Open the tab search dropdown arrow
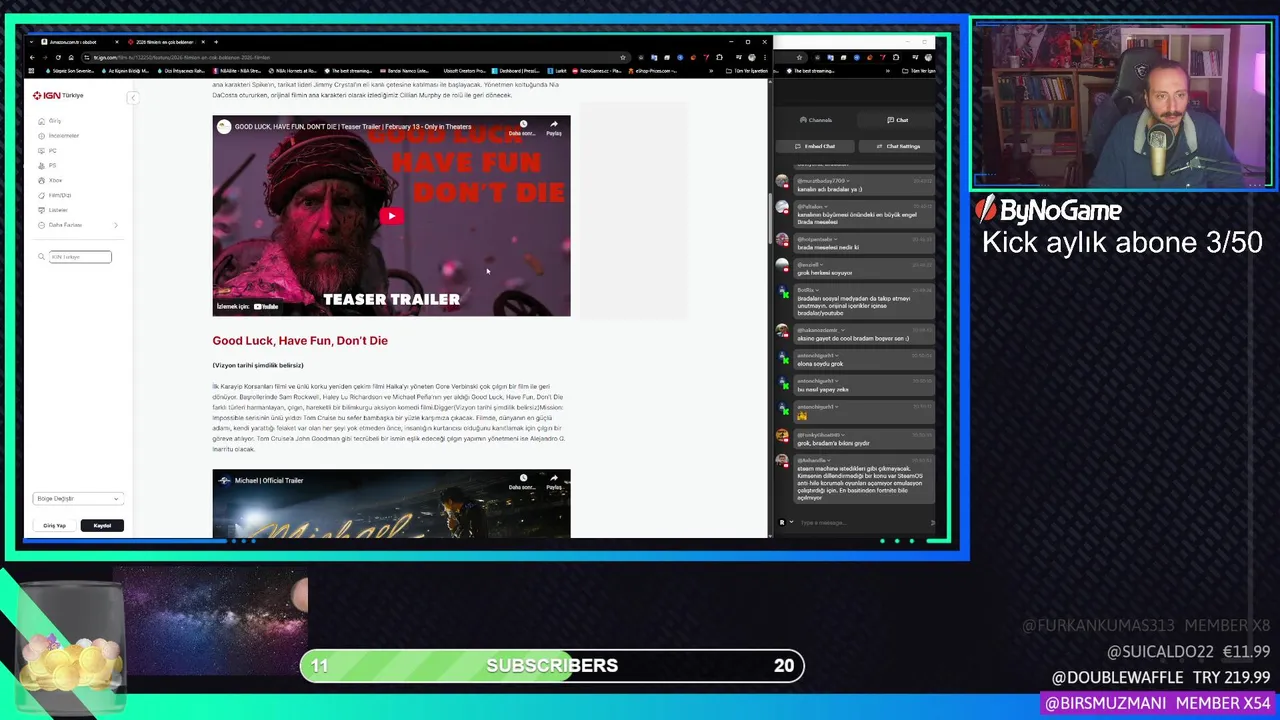 [x=31, y=42]
